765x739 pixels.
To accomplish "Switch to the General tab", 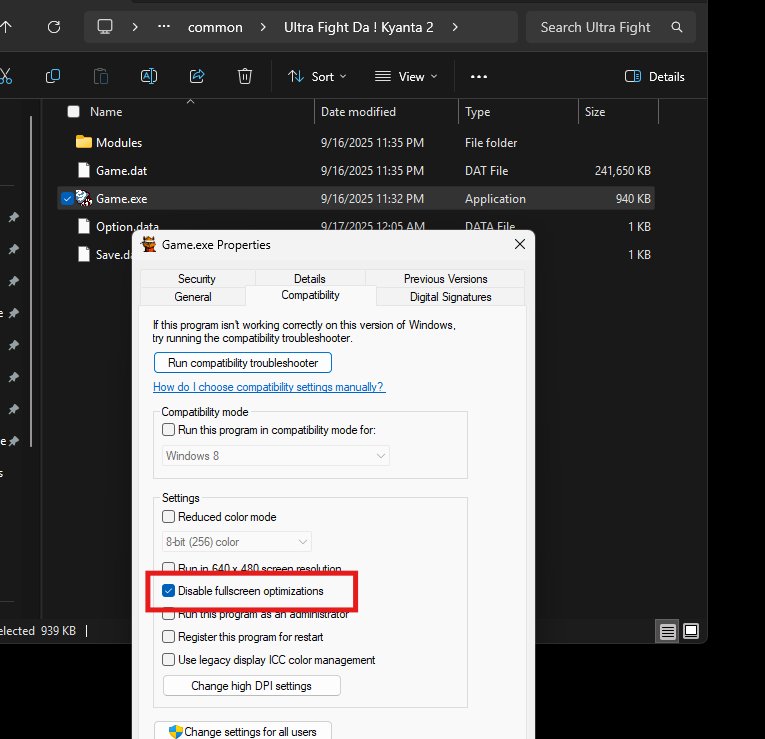I will [193, 297].
